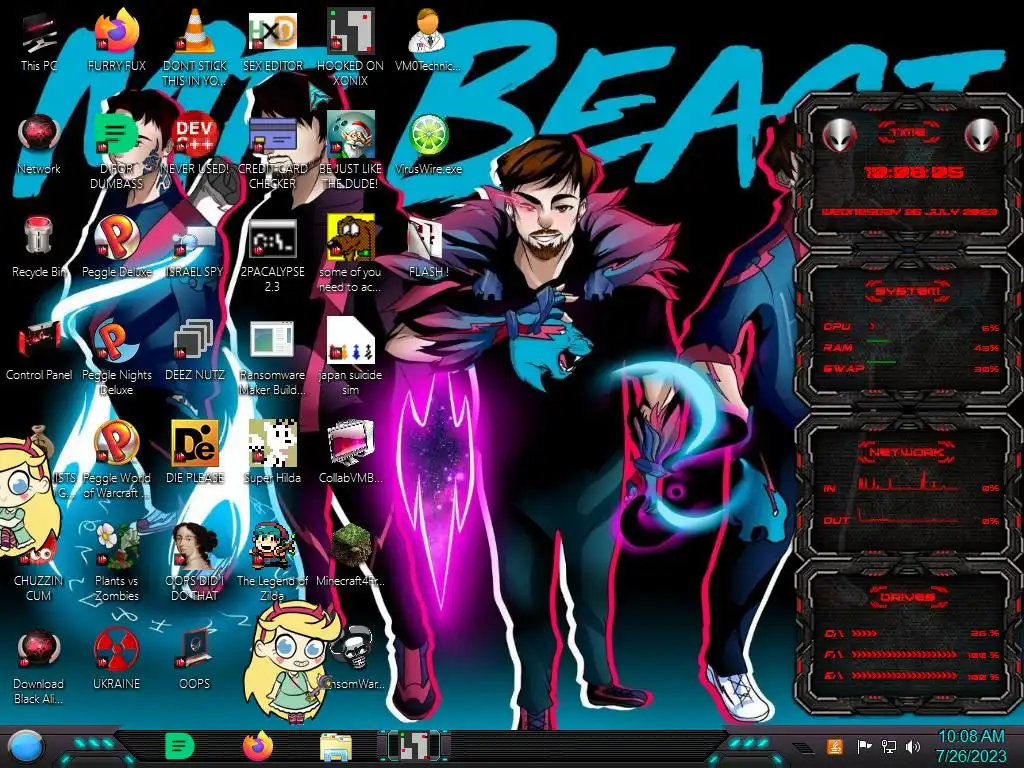
Task: Switch to the active Xonix taskbar window
Action: pyautogui.click(x=414, y=746)
